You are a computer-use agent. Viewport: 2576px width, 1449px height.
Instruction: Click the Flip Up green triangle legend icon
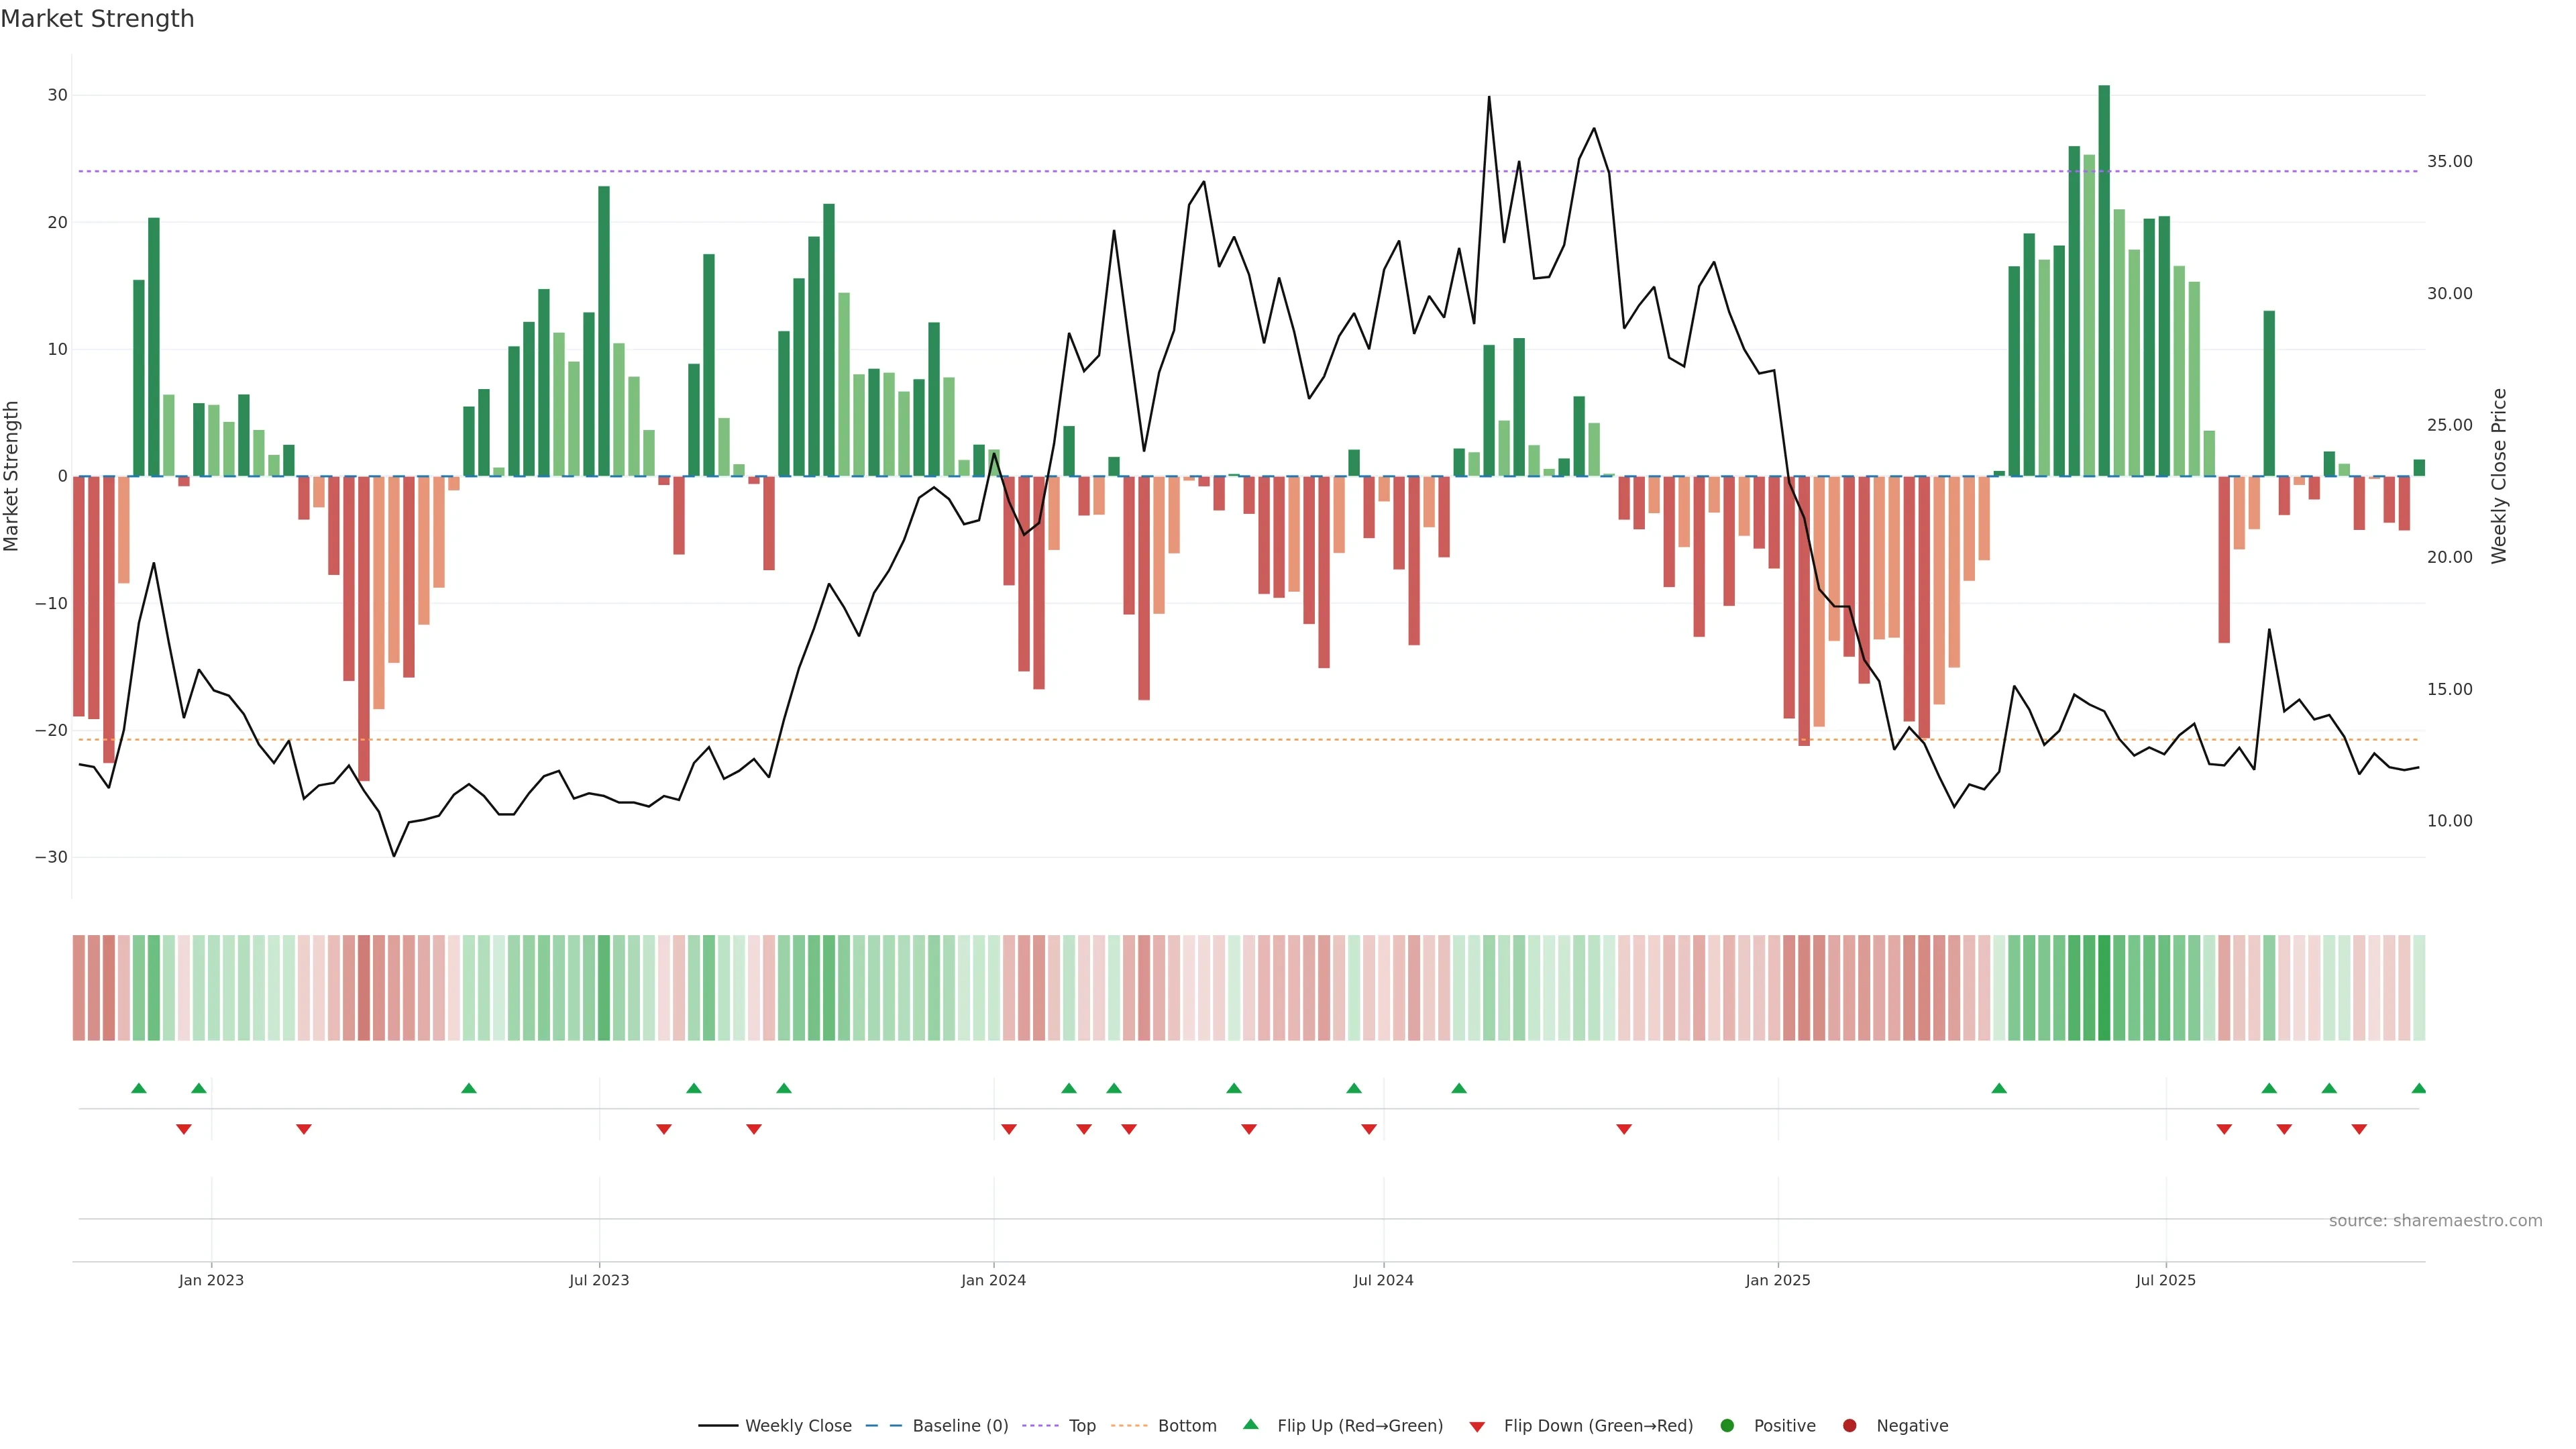click(1250, 1425)
